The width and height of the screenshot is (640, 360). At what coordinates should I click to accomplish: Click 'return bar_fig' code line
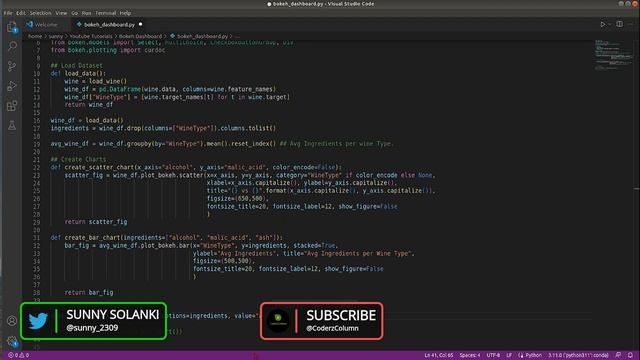(89, 292)
